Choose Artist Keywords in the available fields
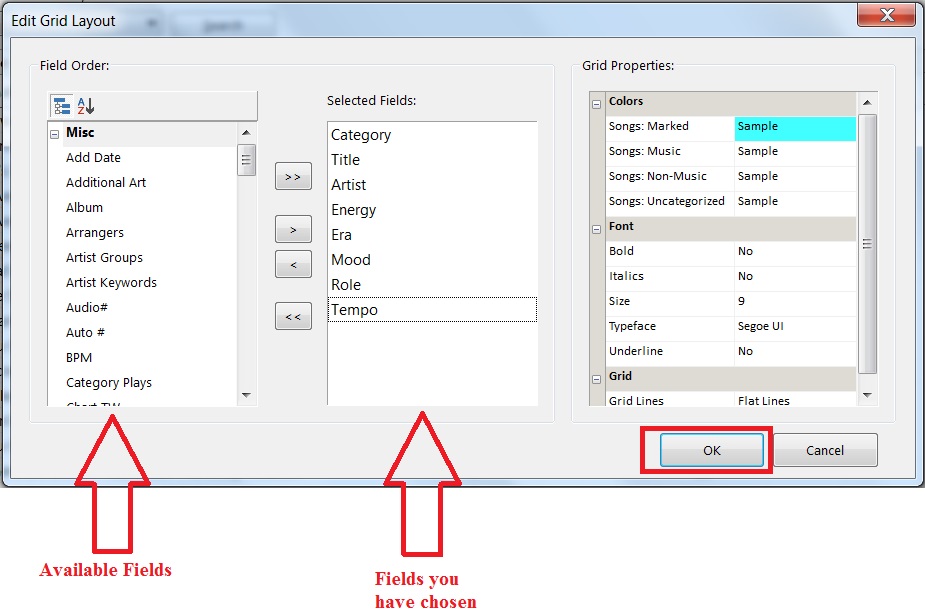Image resolution: width=925 pixels, height=615 pixels. coord(111,283)
